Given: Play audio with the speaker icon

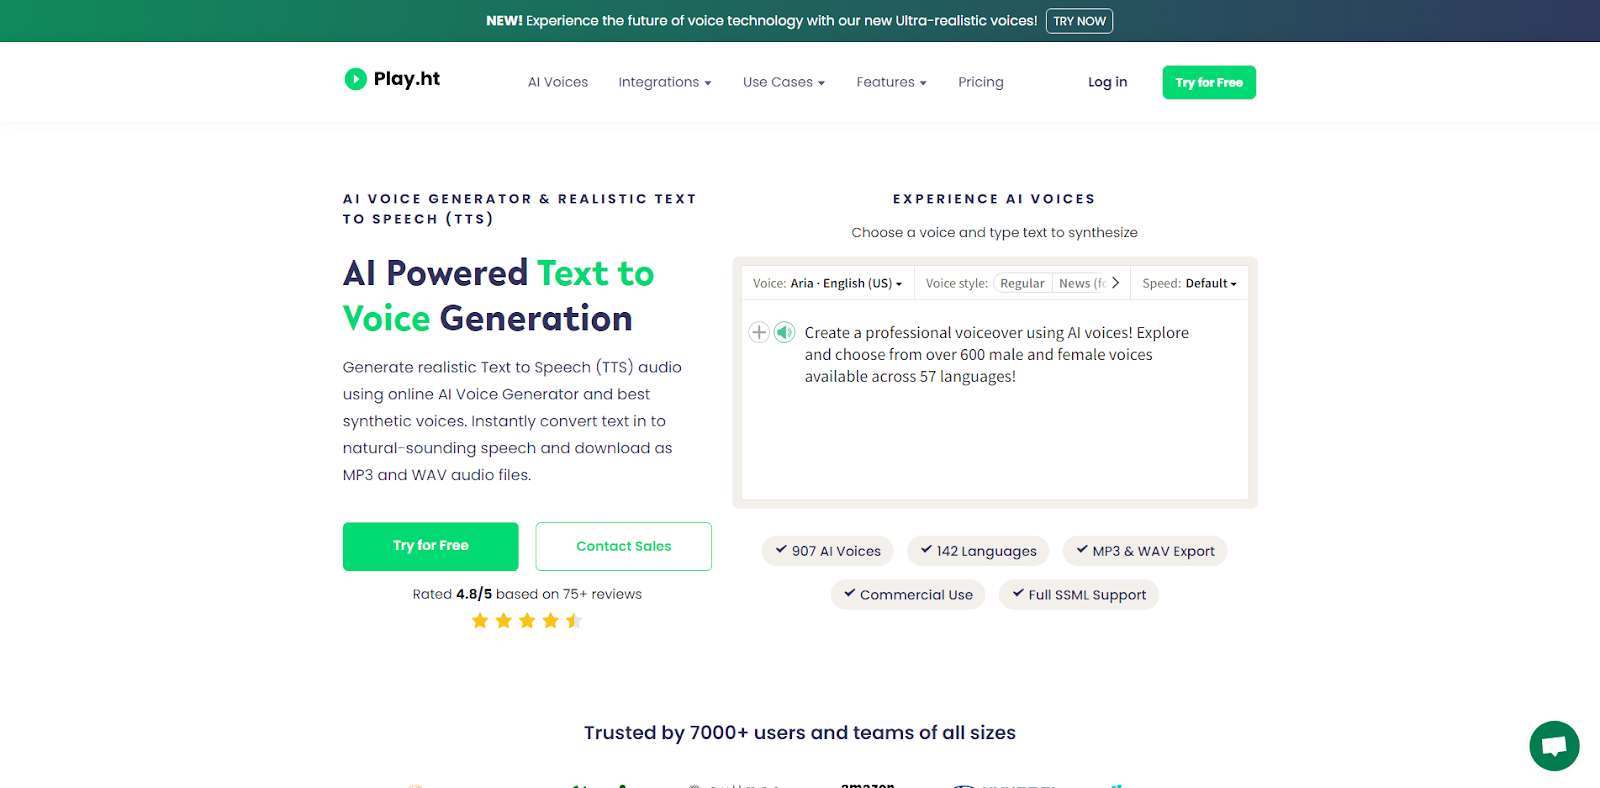Looking at the screenshot, I should [785, 332].
